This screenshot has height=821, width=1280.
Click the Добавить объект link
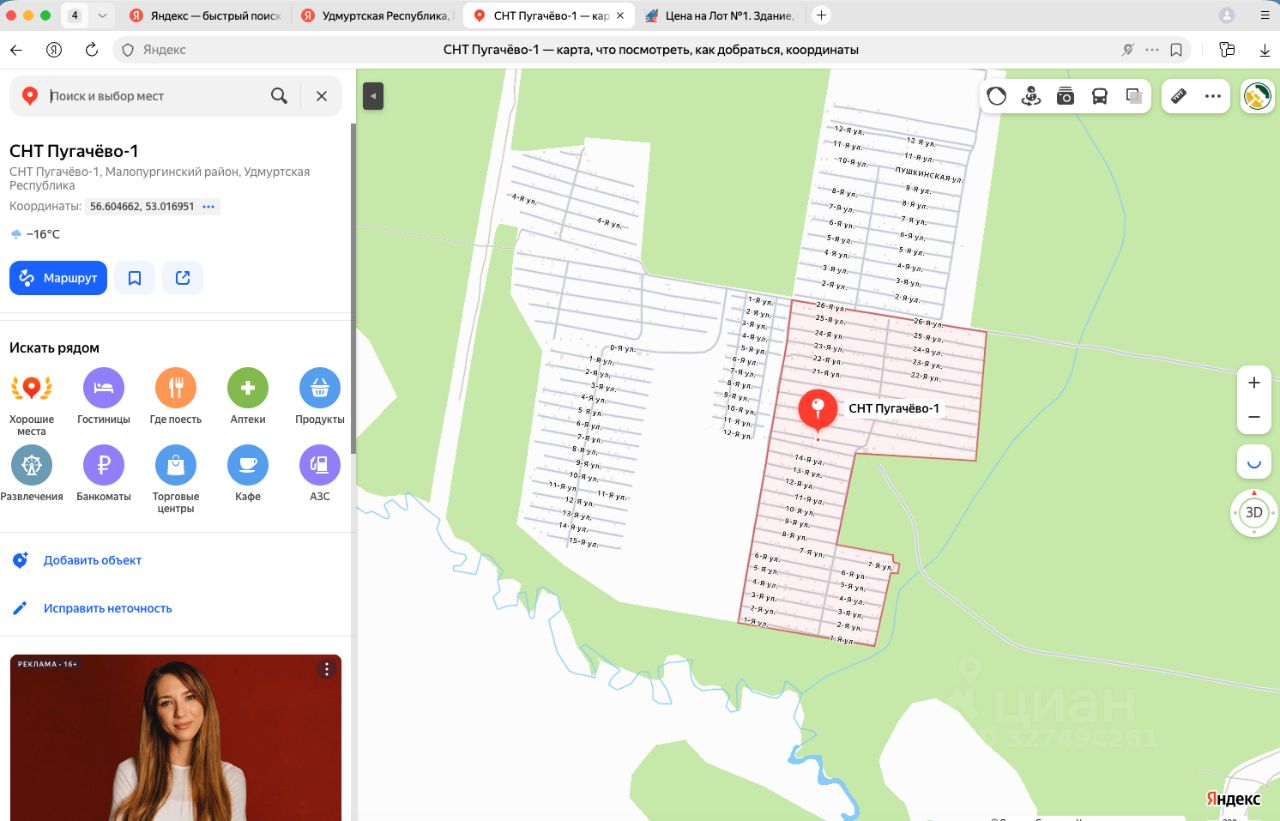92,561
